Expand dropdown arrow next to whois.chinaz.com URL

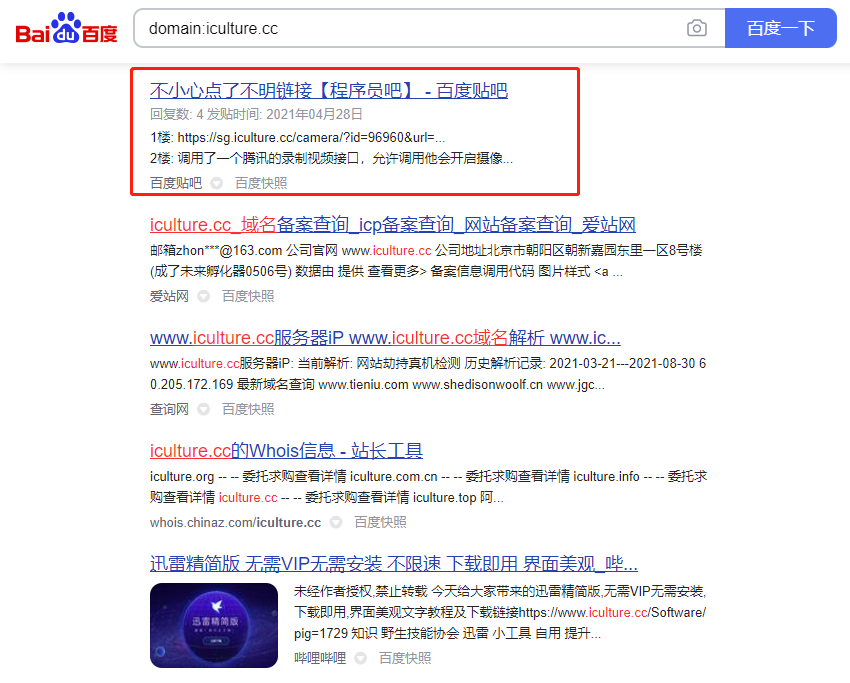pos(336,523)
